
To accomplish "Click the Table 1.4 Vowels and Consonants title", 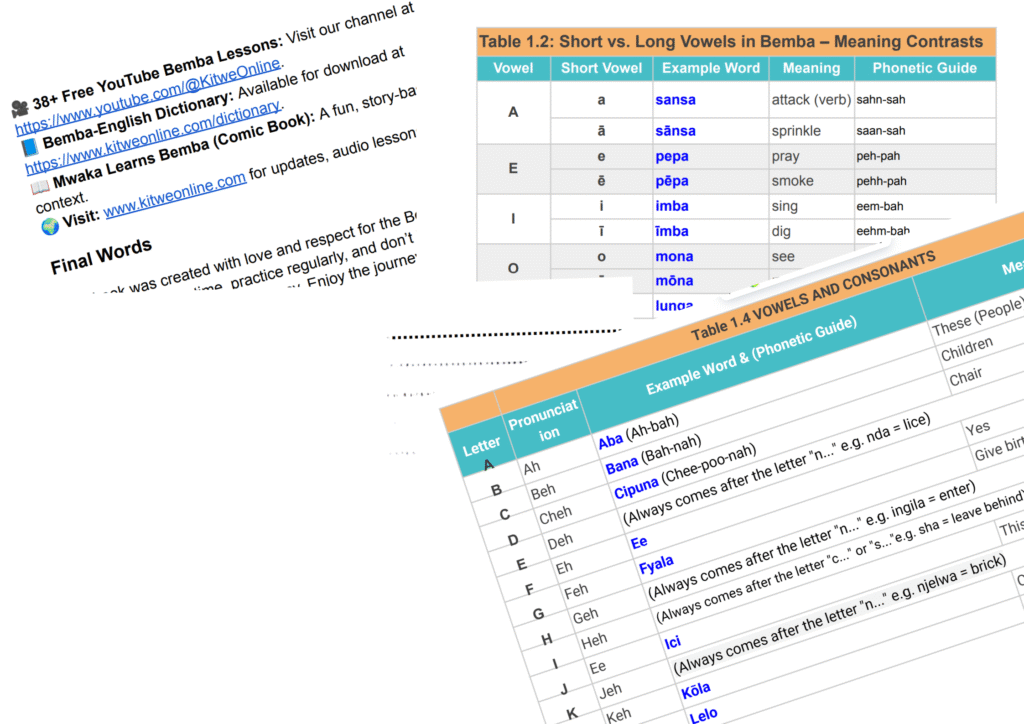I will coord(813,296).
